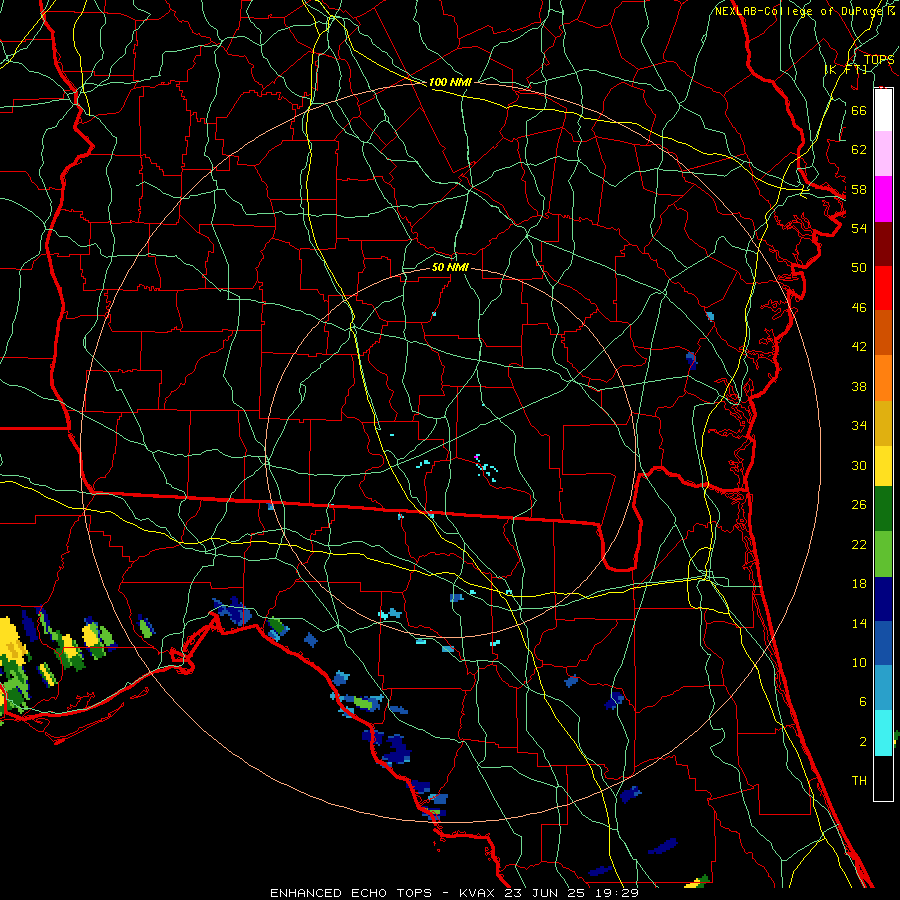
Task: Click the navy blue legend swatch
Action: [883, 599]
